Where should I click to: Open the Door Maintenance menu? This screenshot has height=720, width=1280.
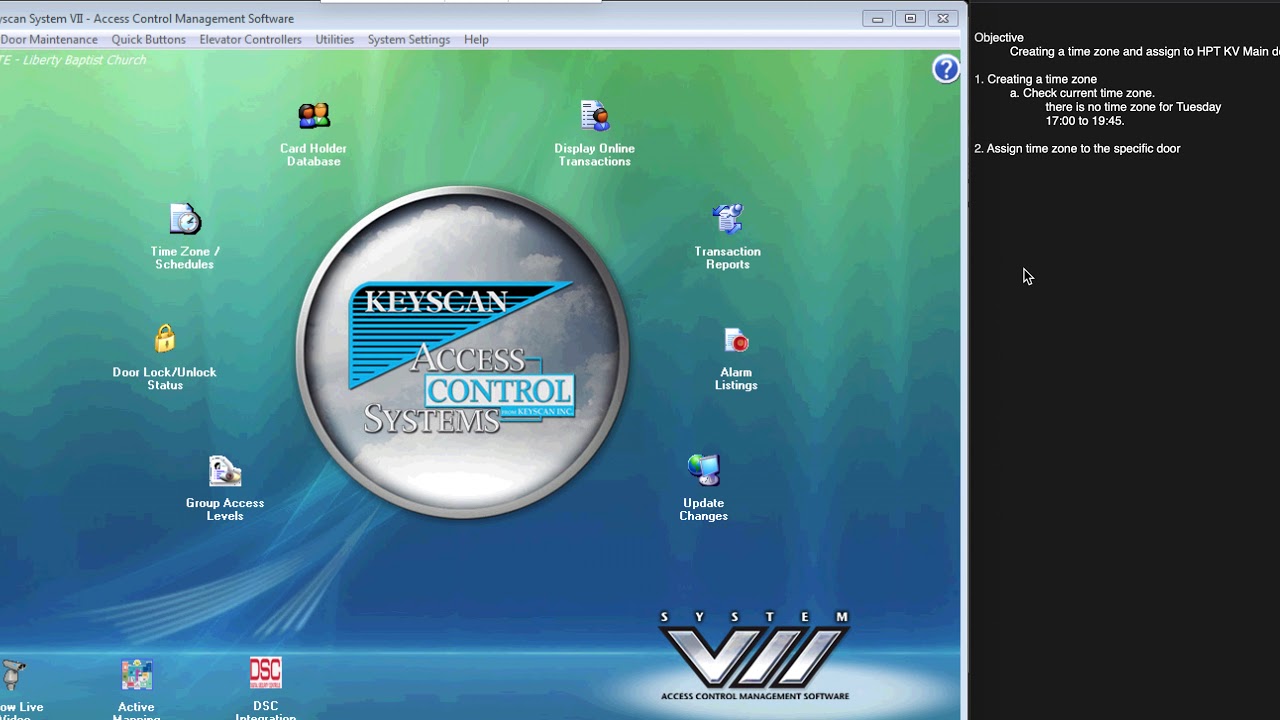[49, 40]
